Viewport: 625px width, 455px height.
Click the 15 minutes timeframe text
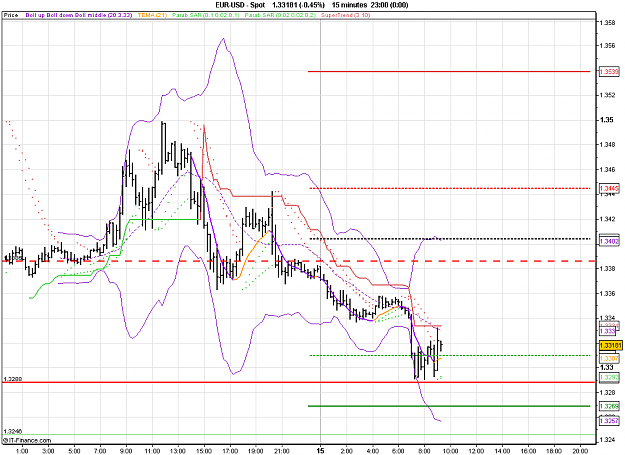tap(350, 5)
